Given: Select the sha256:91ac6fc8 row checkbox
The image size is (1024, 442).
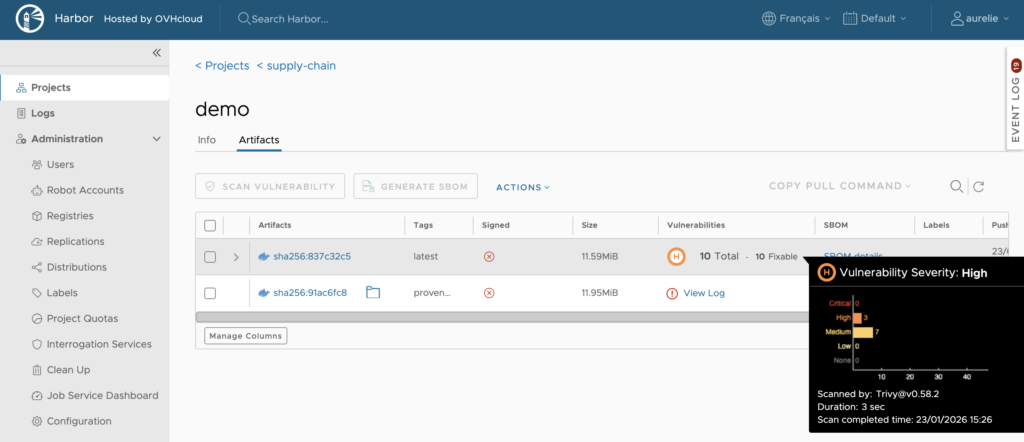Looking at the screenshot, I should pos(210,293).
